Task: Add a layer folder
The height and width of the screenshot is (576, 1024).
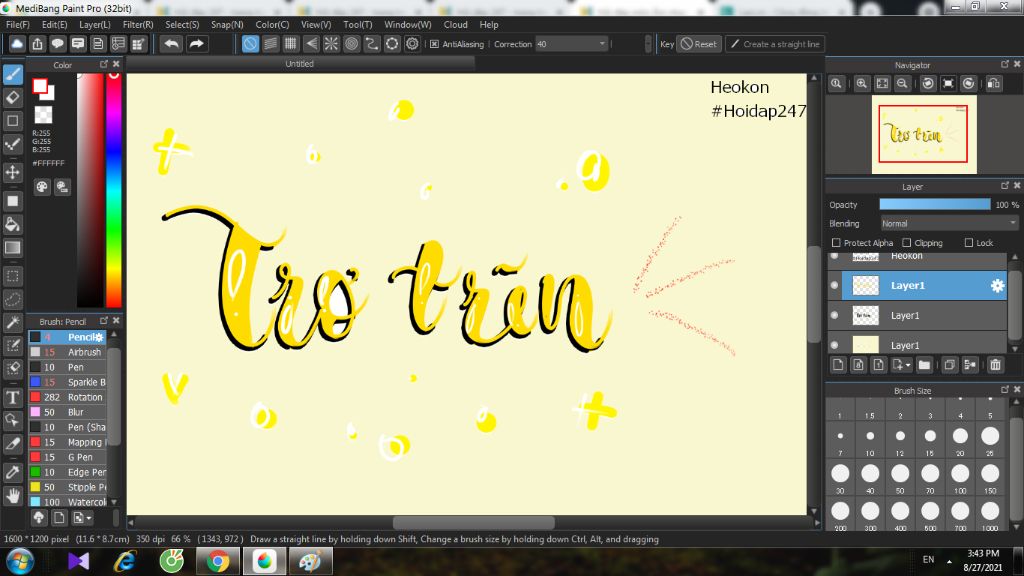Action: [923, 365]
